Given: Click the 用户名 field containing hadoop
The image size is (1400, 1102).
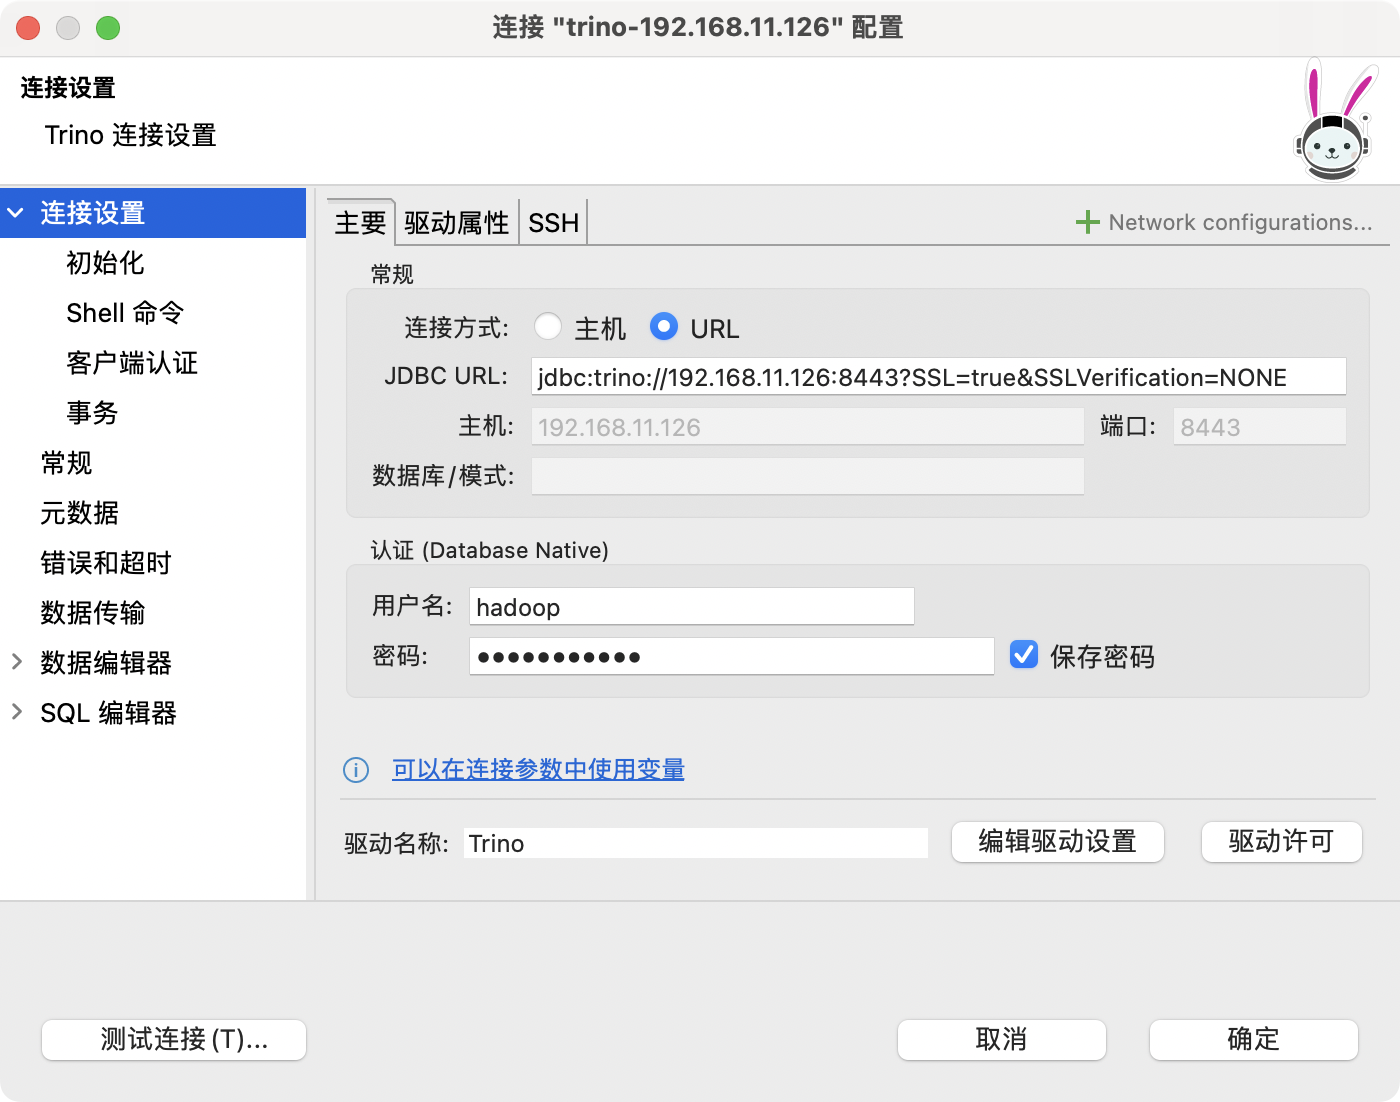Looking at the screenshot, I should [x=692, y=607].
